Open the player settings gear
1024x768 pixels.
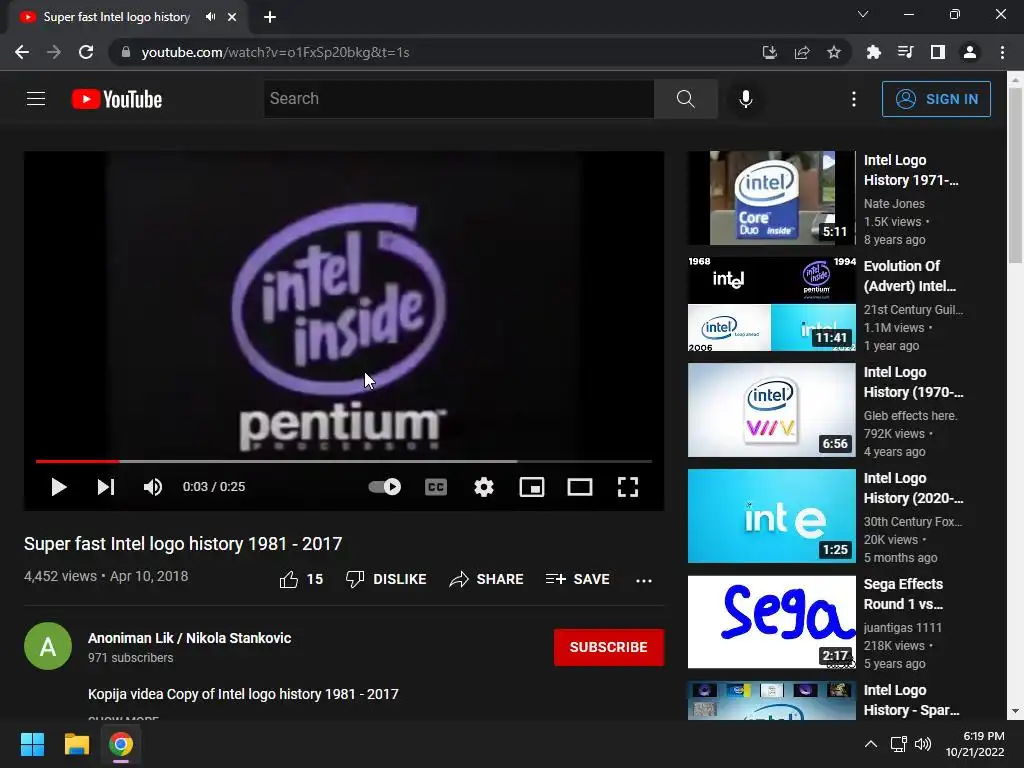tap(483, 487)
